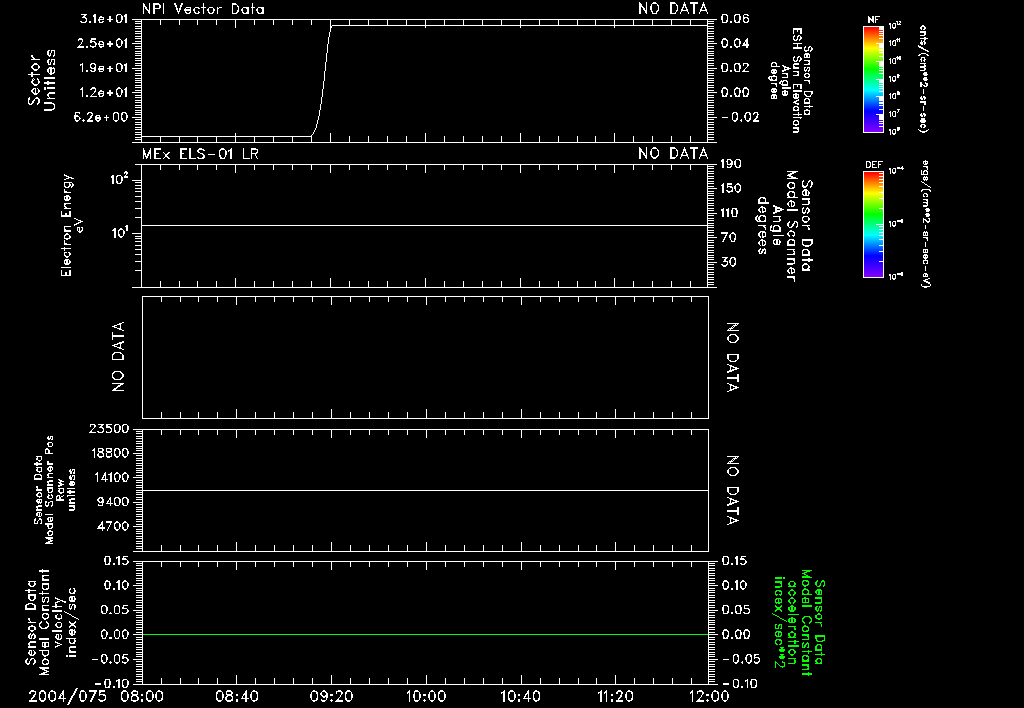
Task: Click the '30' Scanner Angle tick
Action: 728,262
